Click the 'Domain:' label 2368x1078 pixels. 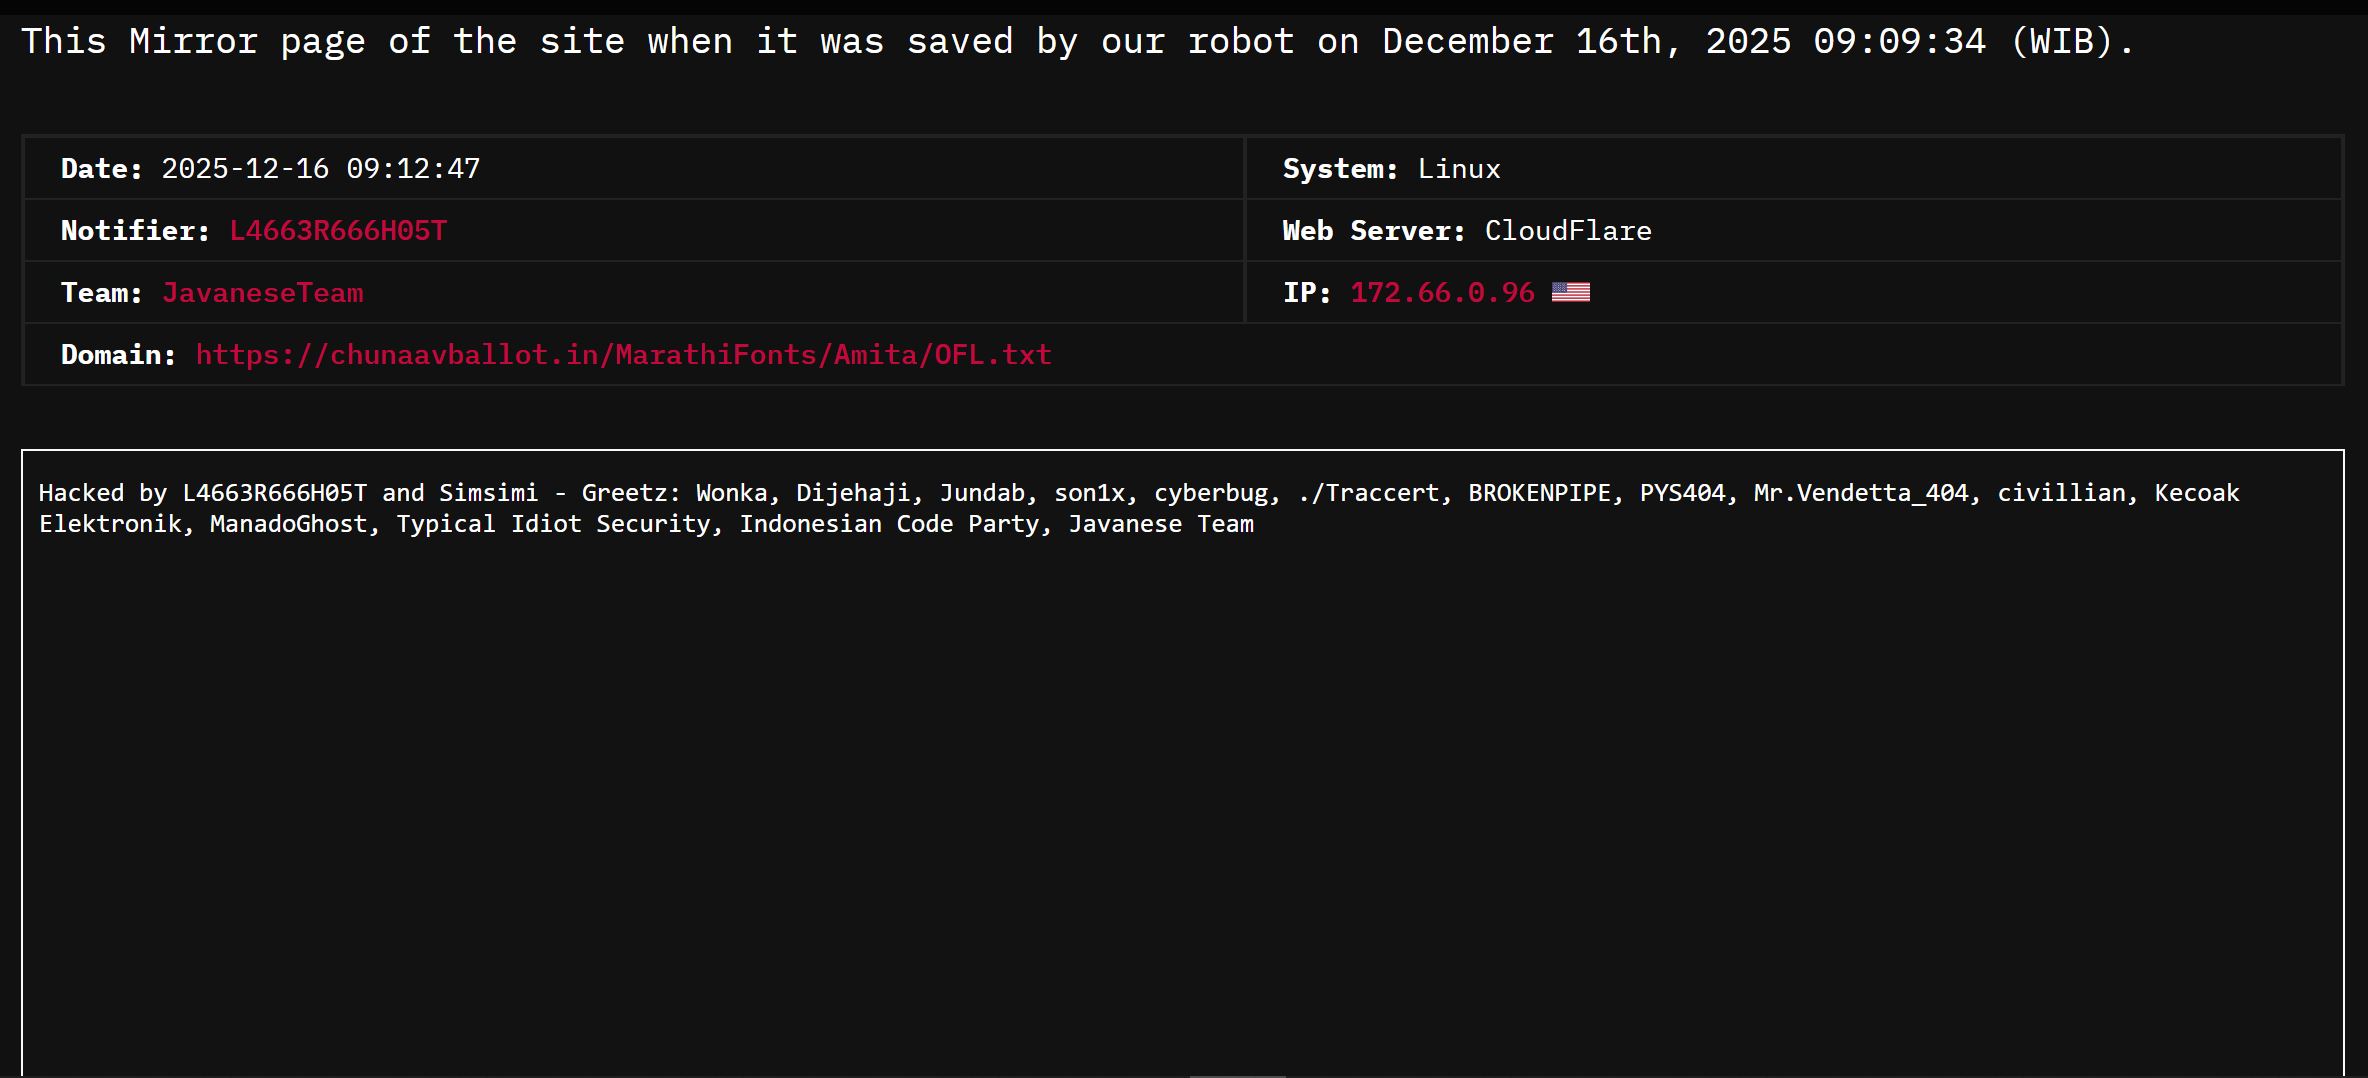(118, 355)
